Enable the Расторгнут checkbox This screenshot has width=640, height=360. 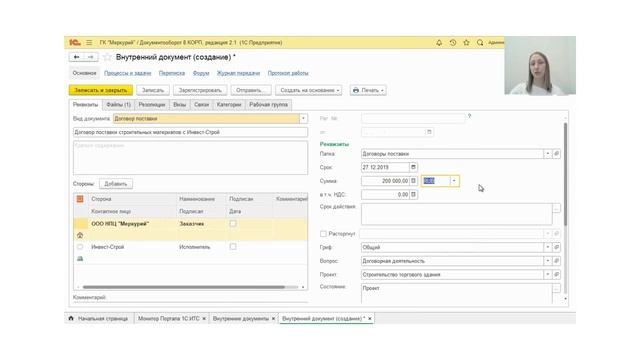pos(323,233)
